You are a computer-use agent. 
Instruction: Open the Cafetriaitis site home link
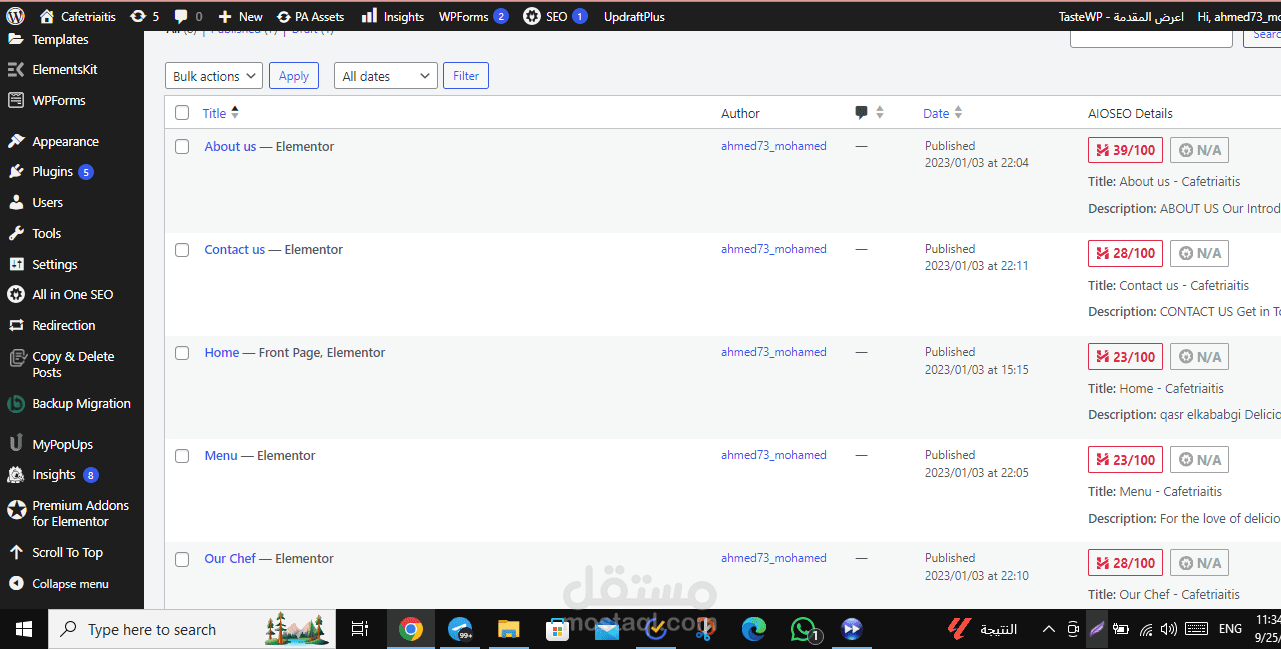tap(78, 16)
